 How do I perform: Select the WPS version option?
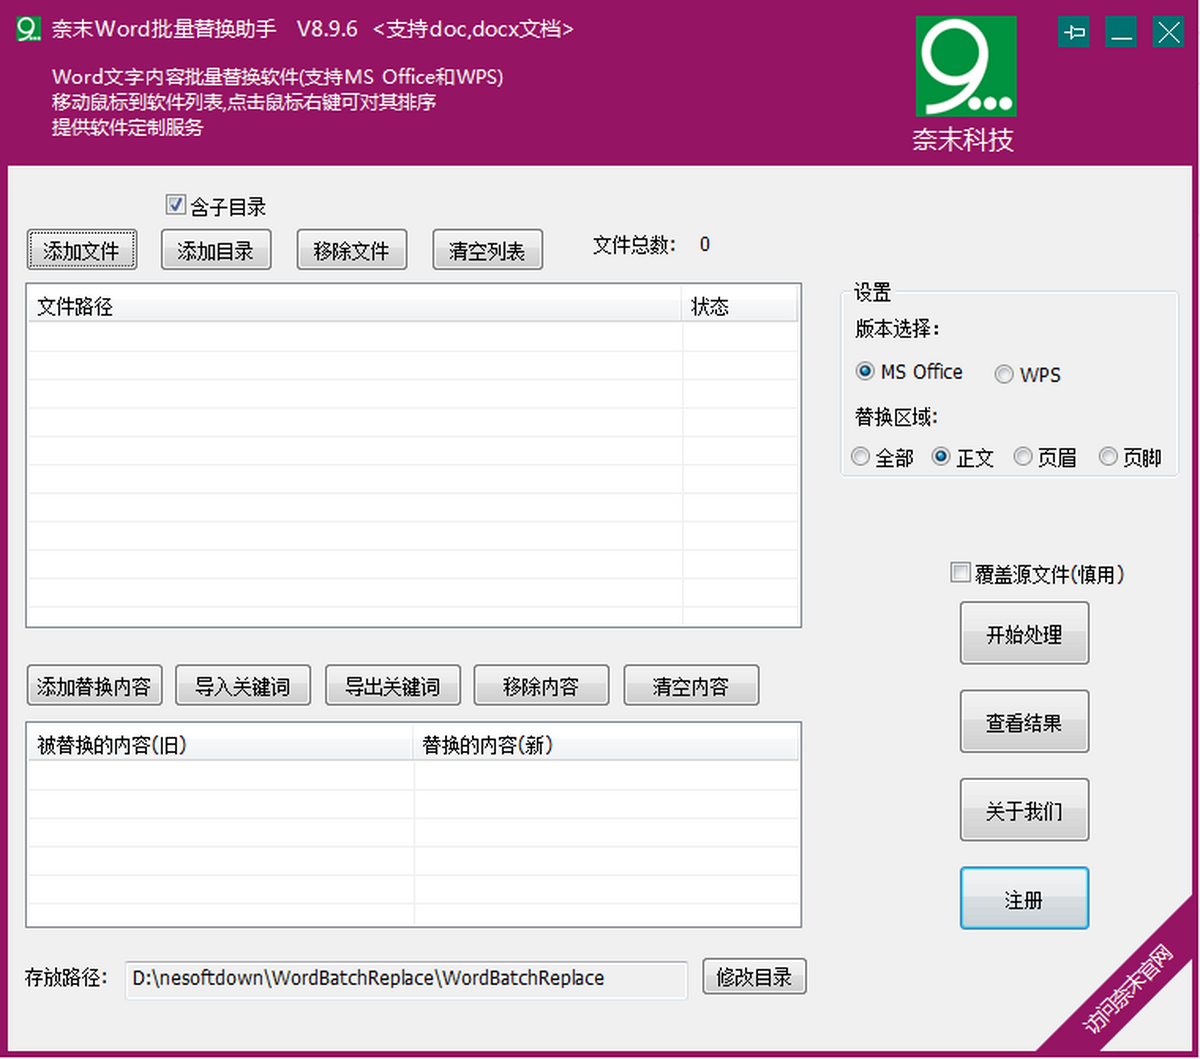tap(1004, 374)
